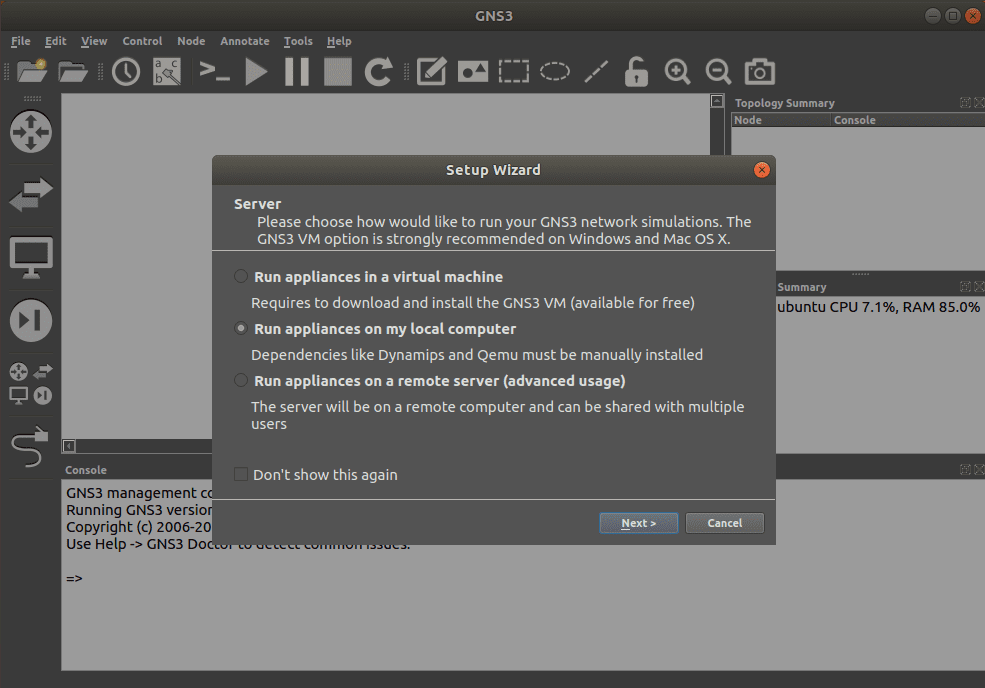Select the draw rectangle tool
Screen dimensions: 985x688
click(x=514, y=72)
